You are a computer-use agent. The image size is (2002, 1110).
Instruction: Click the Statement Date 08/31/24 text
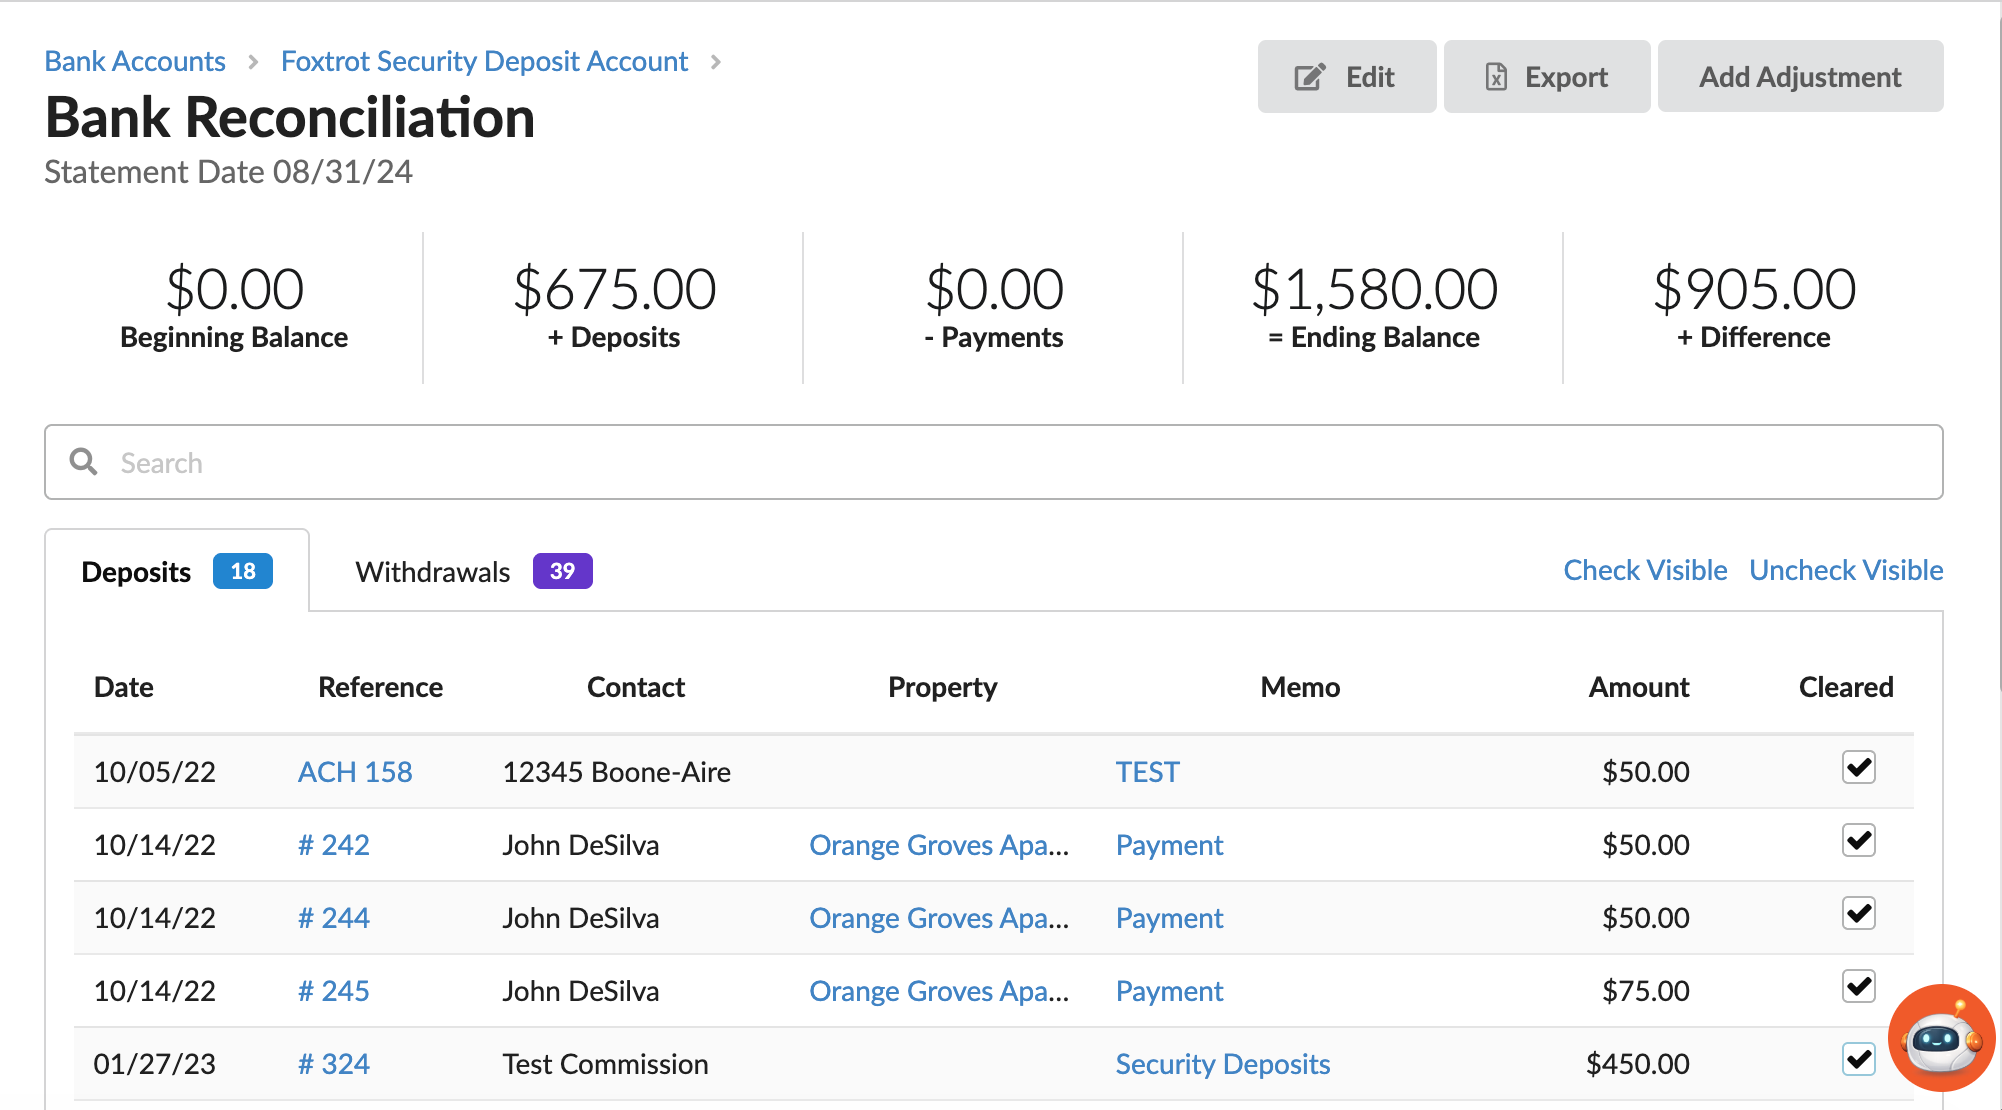click(x=229, y=172)
